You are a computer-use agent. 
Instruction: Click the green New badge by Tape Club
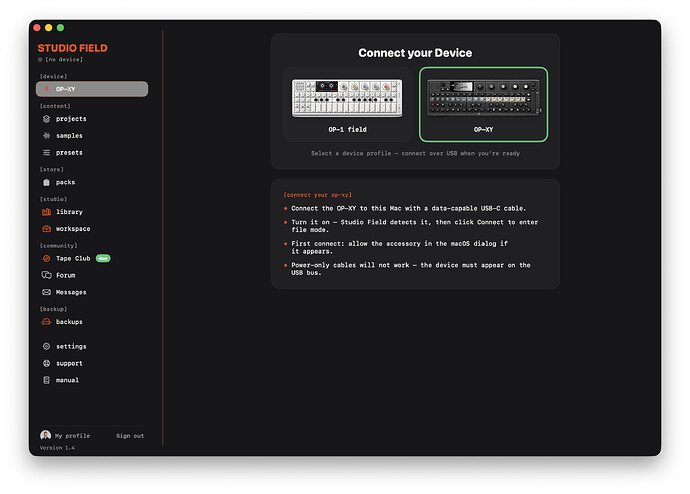tap(103, 259)
